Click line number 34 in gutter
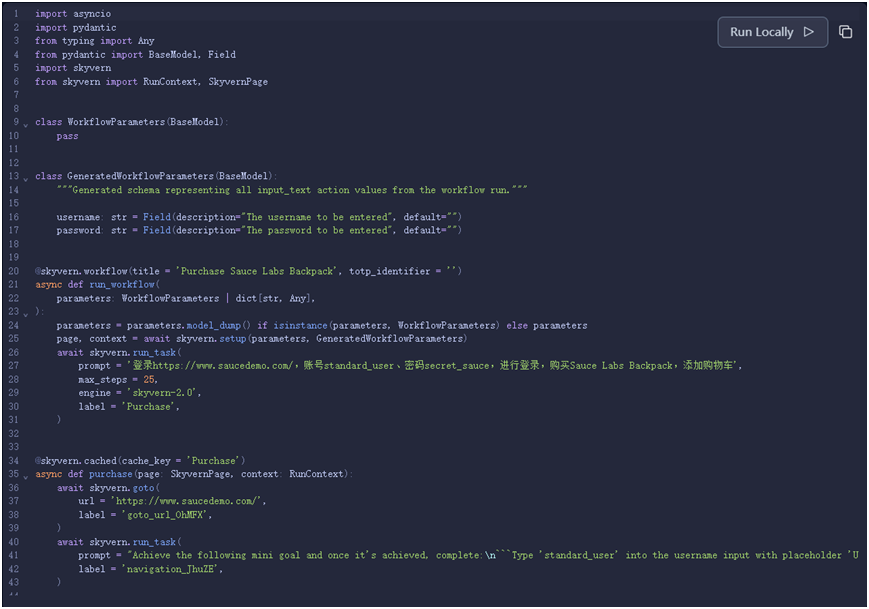869x609 pixels. 13,460
